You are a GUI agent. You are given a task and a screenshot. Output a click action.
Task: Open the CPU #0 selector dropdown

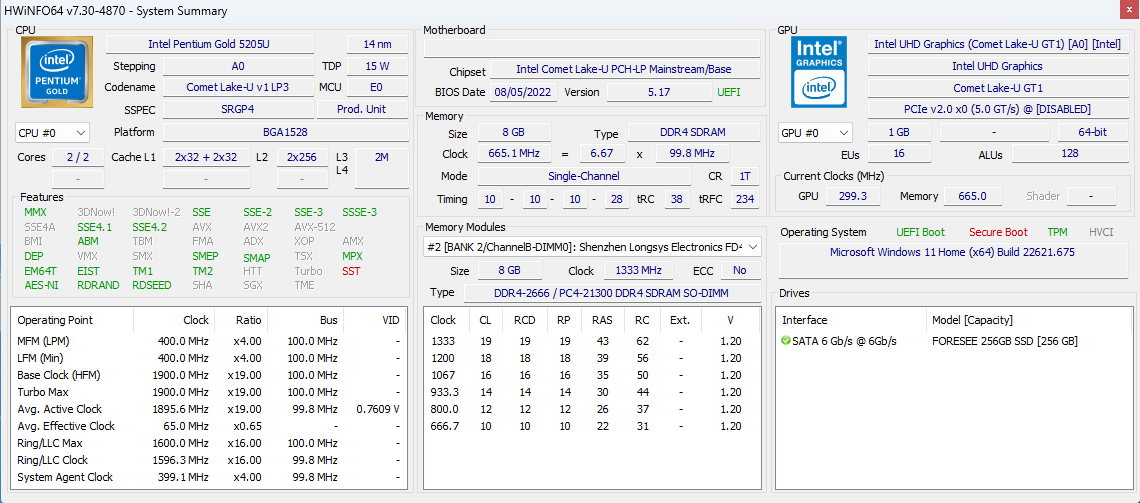(52, 133)
